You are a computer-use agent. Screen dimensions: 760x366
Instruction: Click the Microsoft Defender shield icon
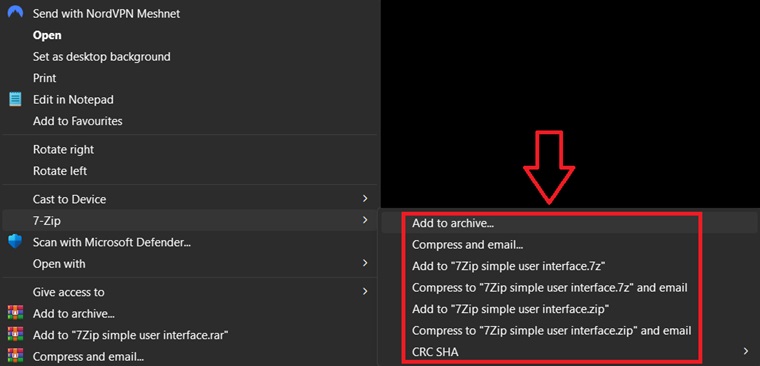point(16,241)
